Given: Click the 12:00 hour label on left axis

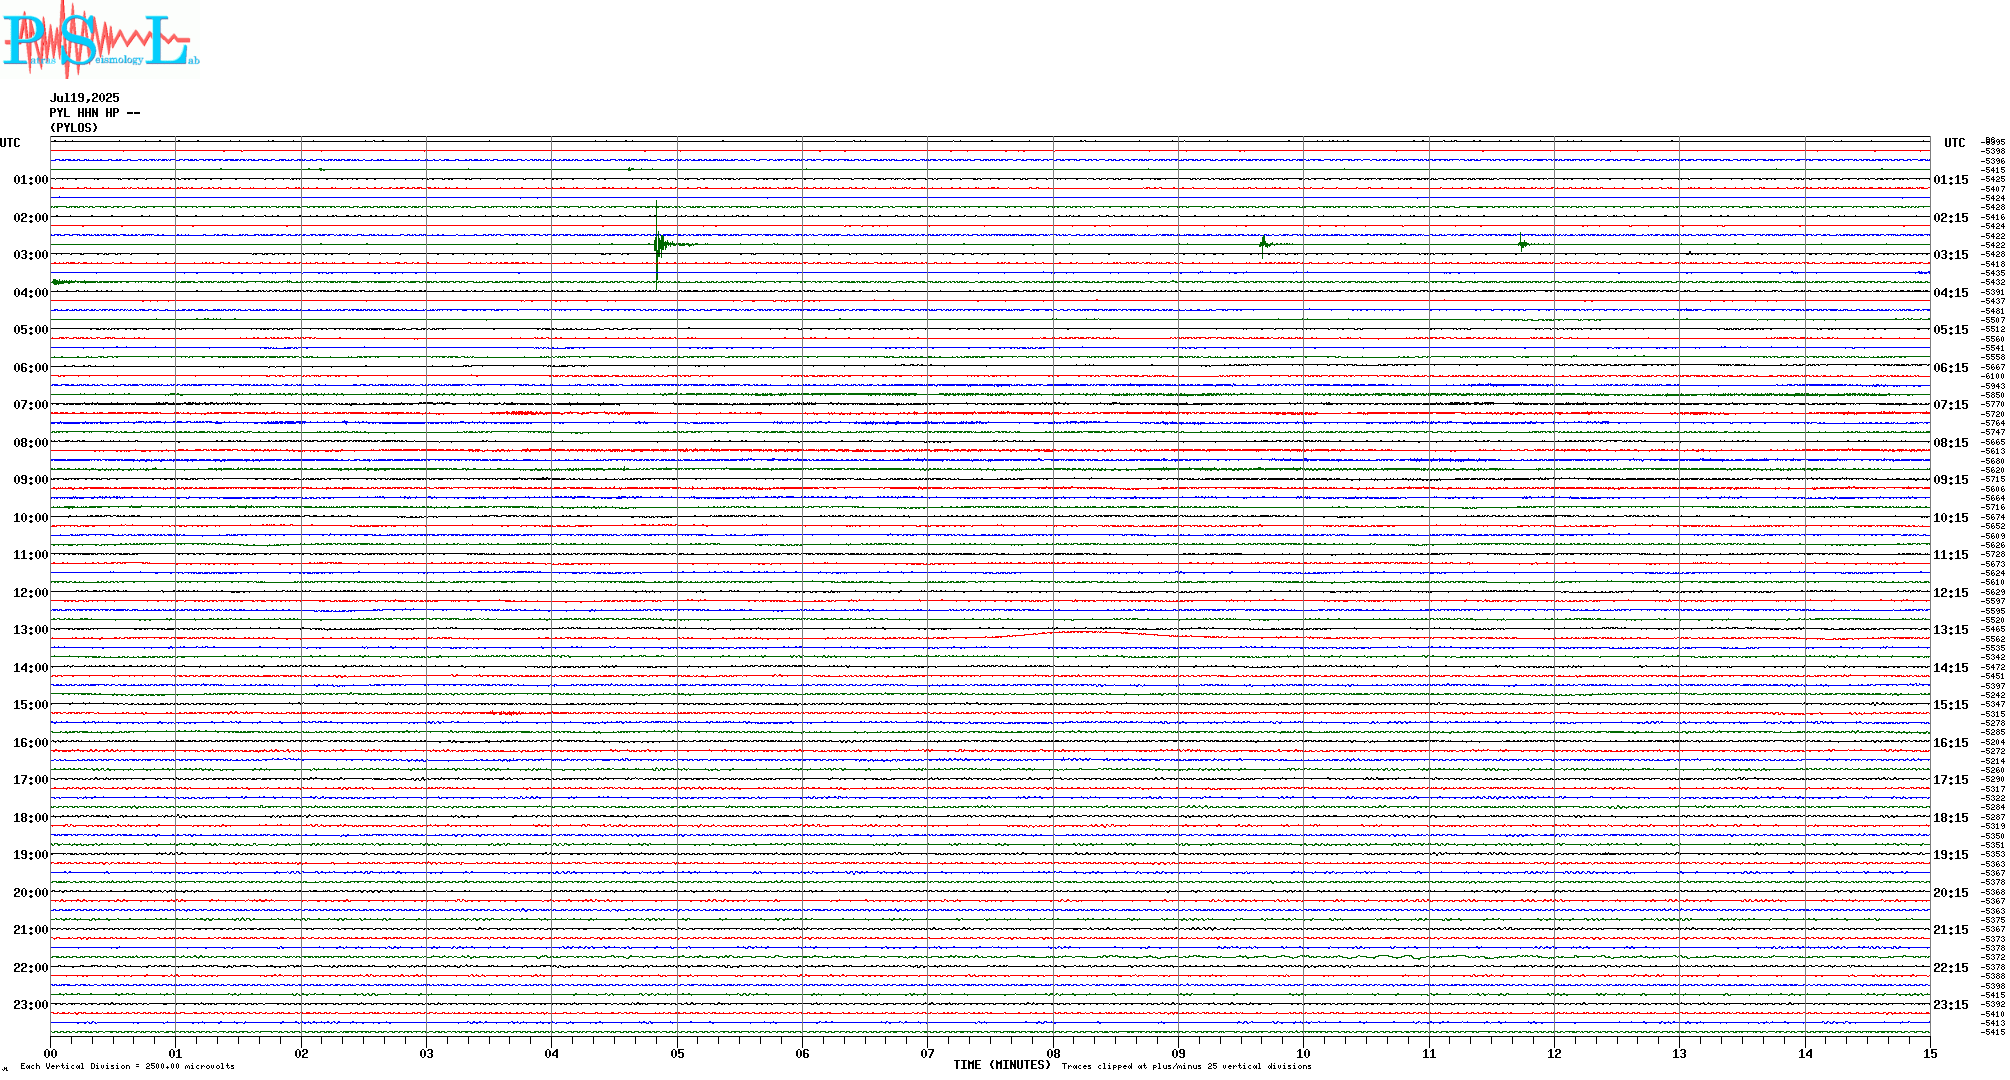Looking at the screenshot, I should tap(31, 593).
